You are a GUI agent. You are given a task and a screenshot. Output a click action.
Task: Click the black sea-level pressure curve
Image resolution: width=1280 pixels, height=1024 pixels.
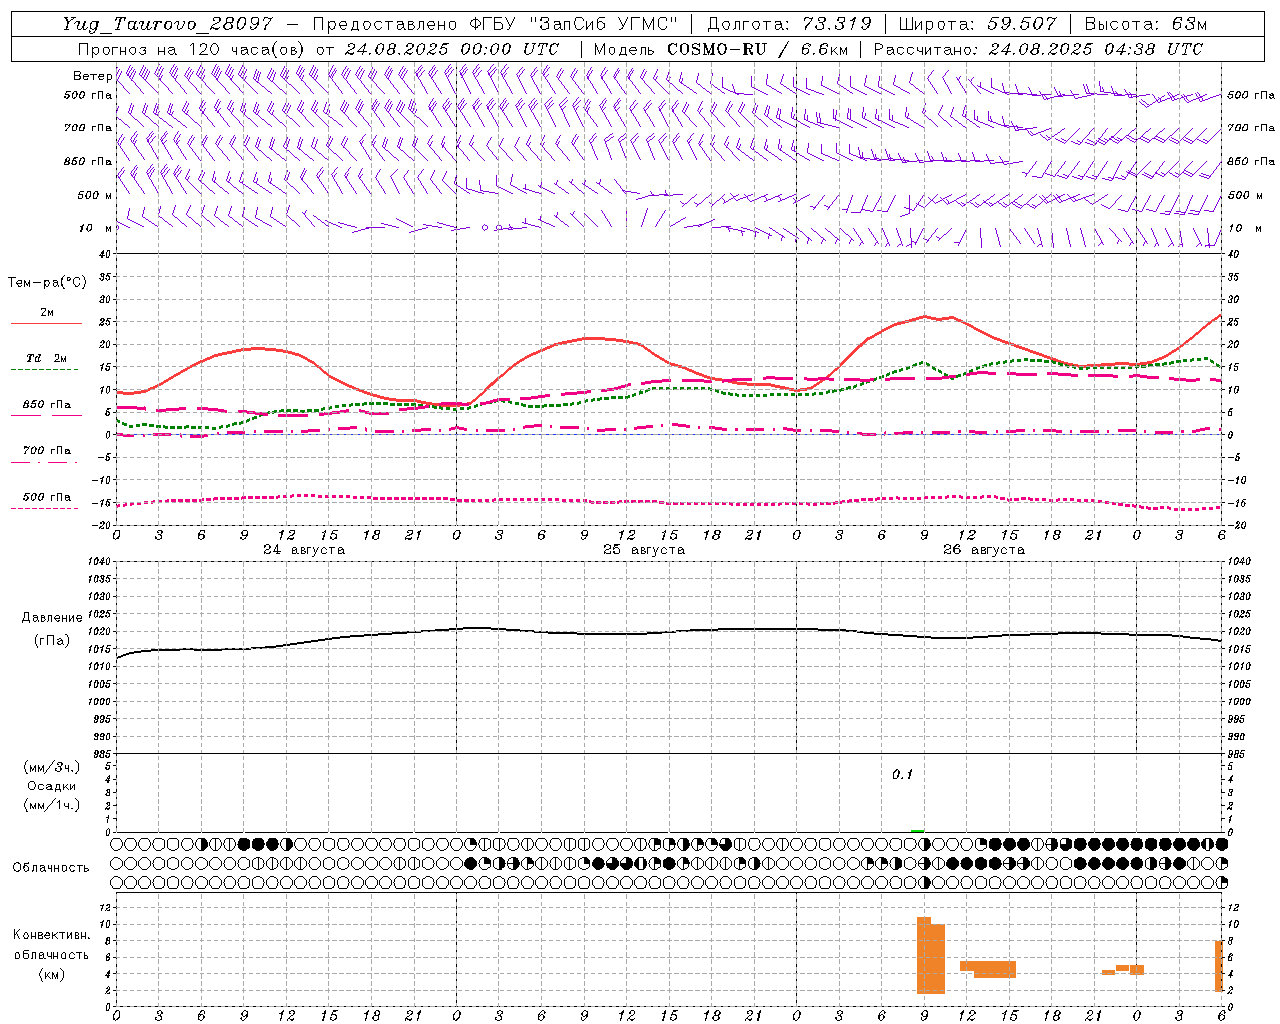point(668,634)
